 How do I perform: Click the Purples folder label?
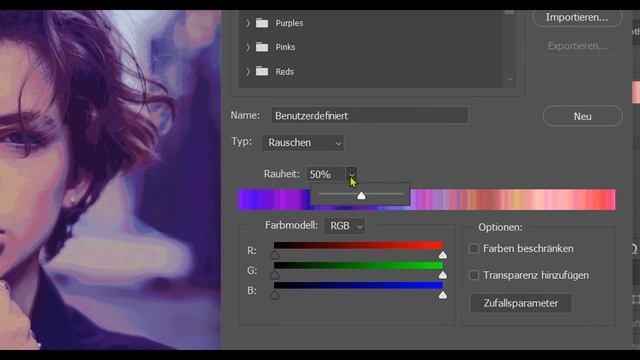point(289,23)
